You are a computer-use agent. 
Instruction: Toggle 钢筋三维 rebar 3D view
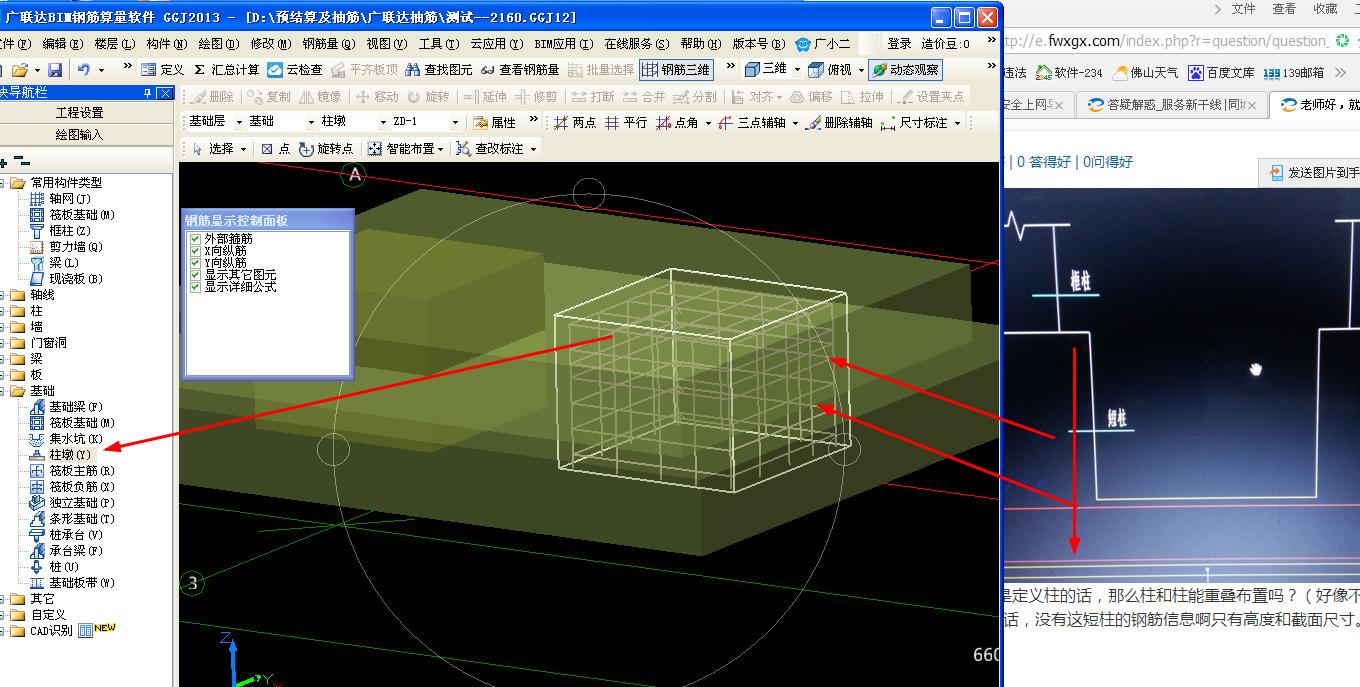click(x=677, y=70)
